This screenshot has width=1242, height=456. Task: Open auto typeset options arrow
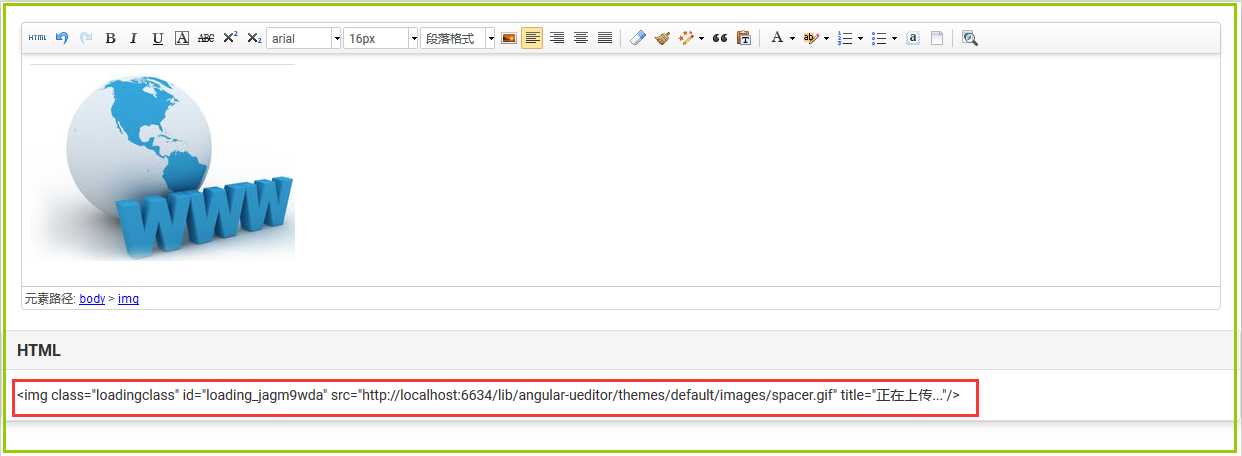[x=701, y=38]
